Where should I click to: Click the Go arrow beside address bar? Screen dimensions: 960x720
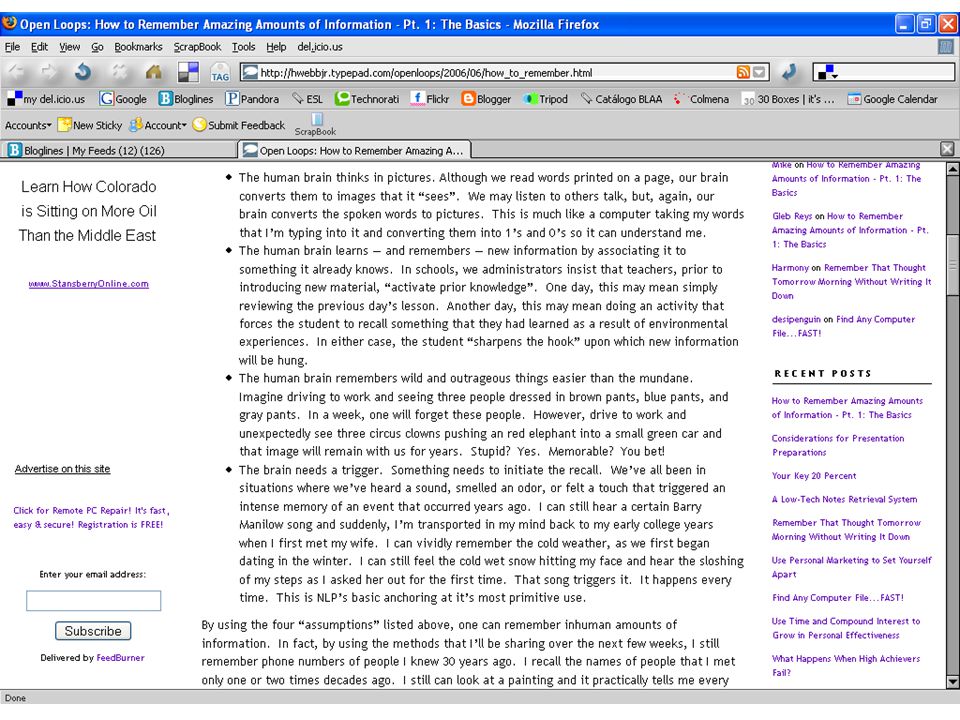tap(789, 72)
